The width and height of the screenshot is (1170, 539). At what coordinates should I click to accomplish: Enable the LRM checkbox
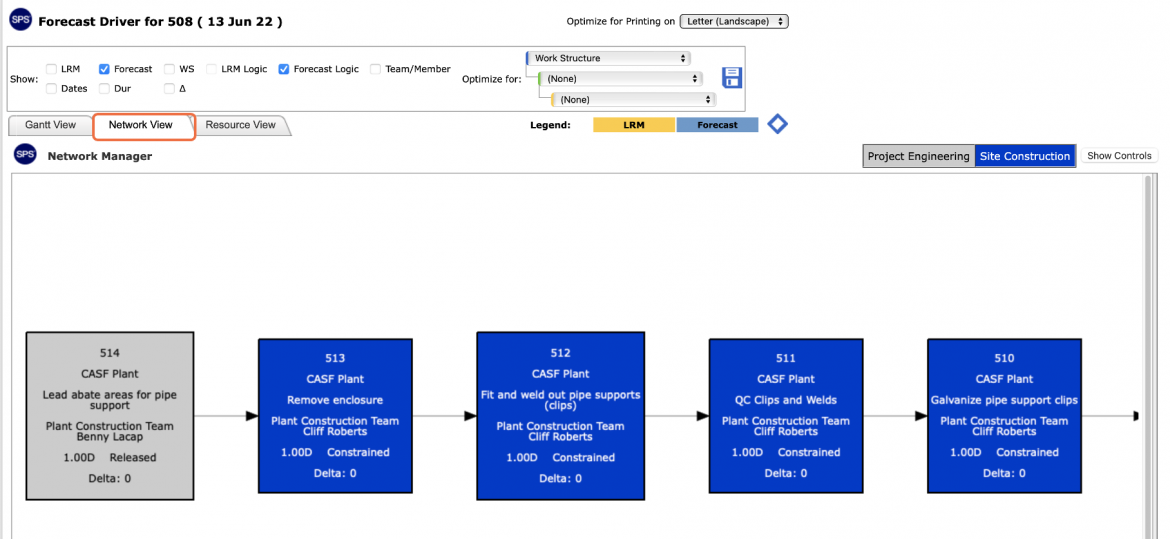[51, 69]
